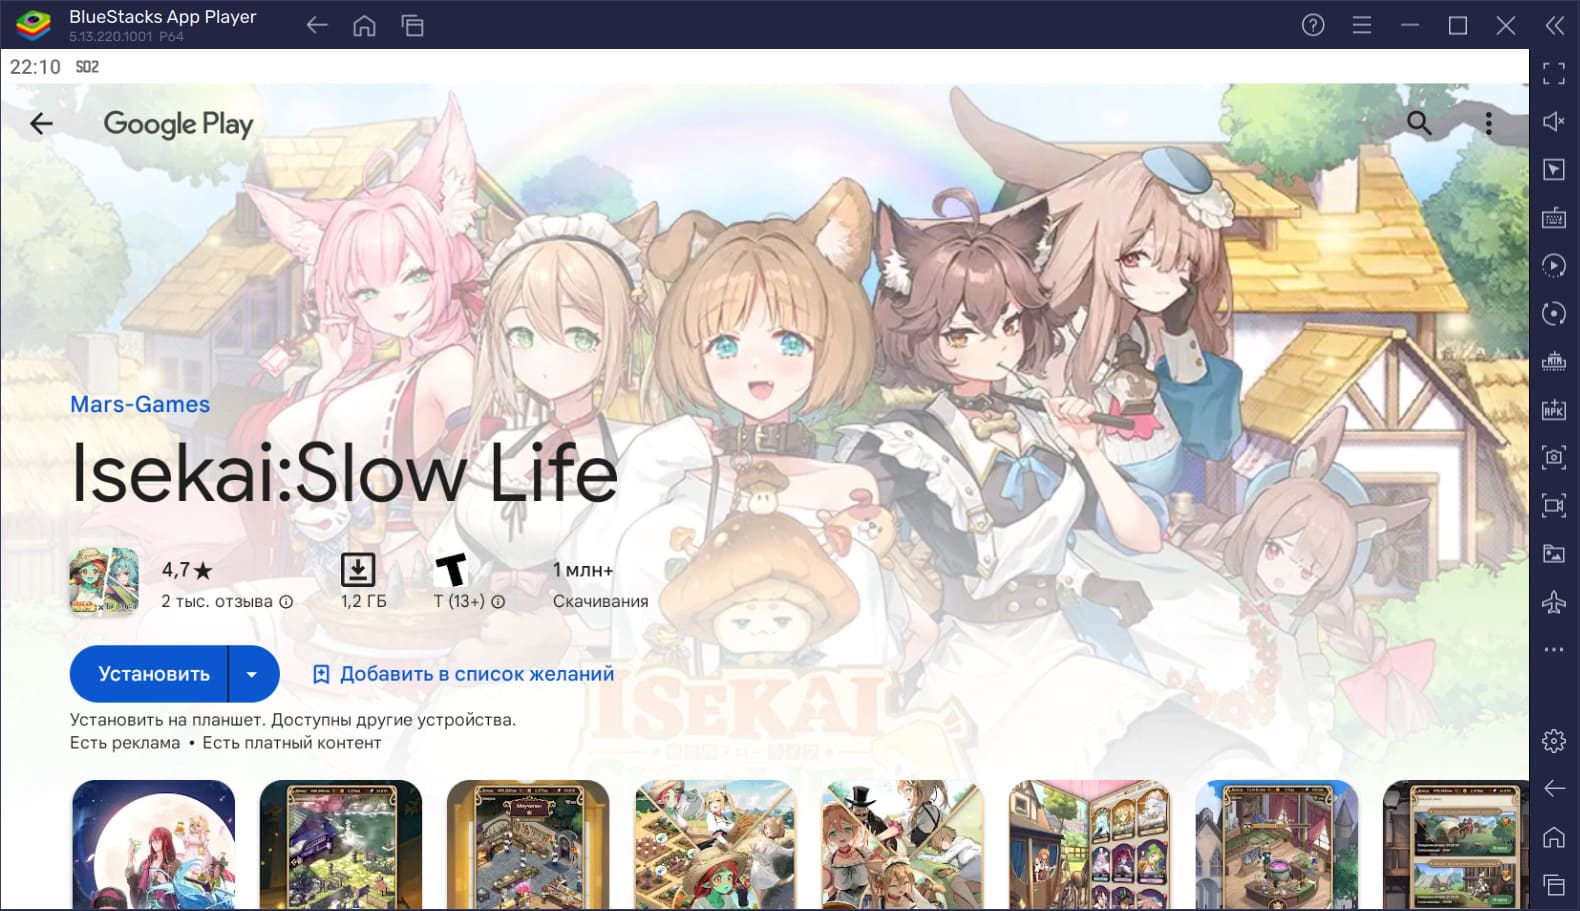Show more sidebar tools
Viewport: 1580px width, 911px height.
pyautogui.click(x=1554, y=649)
